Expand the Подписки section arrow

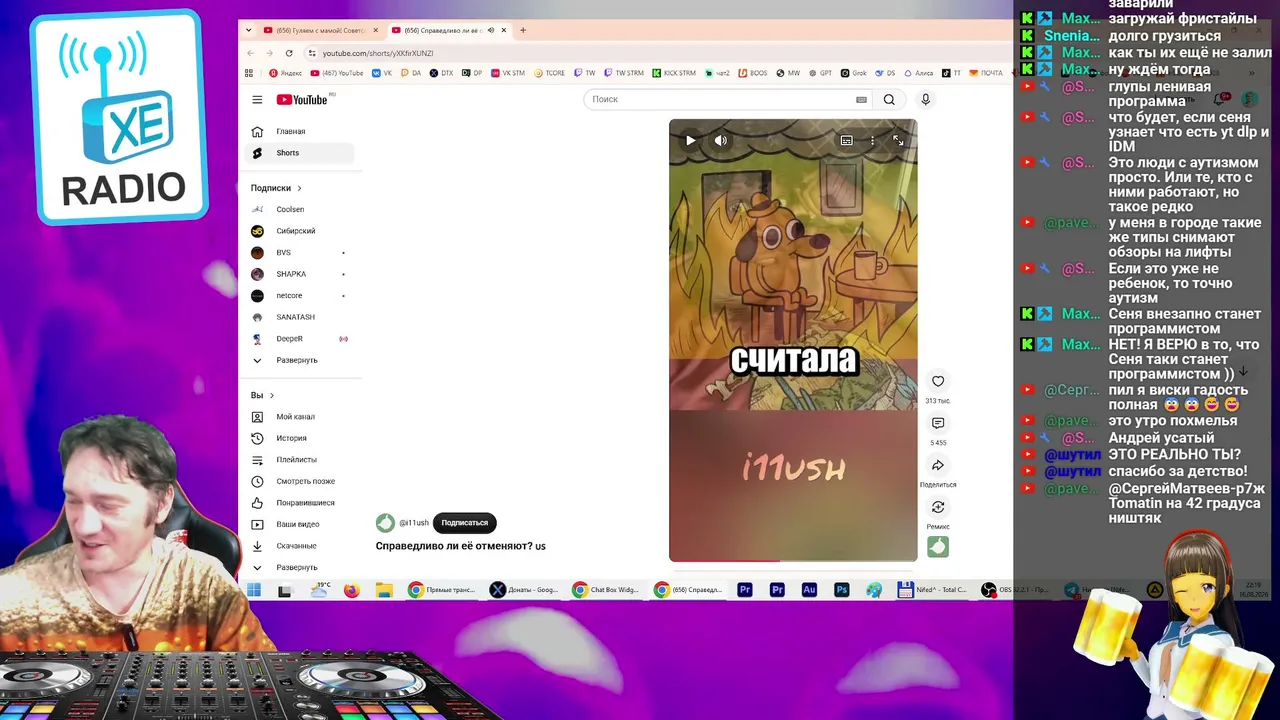(299, 188)
